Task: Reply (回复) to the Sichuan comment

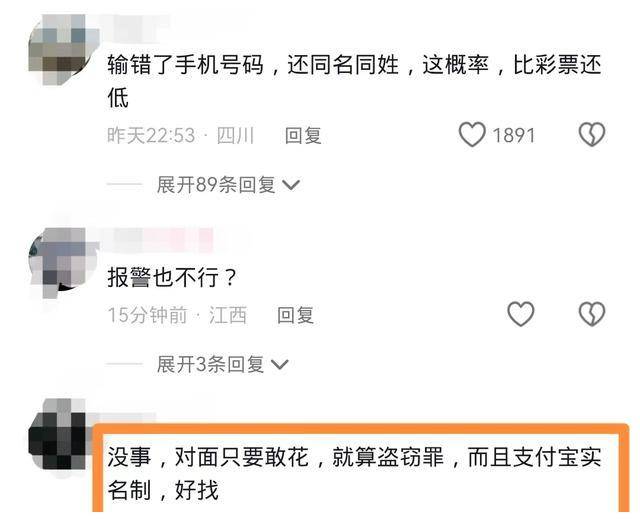Action: pyautogui.click(x=303, y=135)
